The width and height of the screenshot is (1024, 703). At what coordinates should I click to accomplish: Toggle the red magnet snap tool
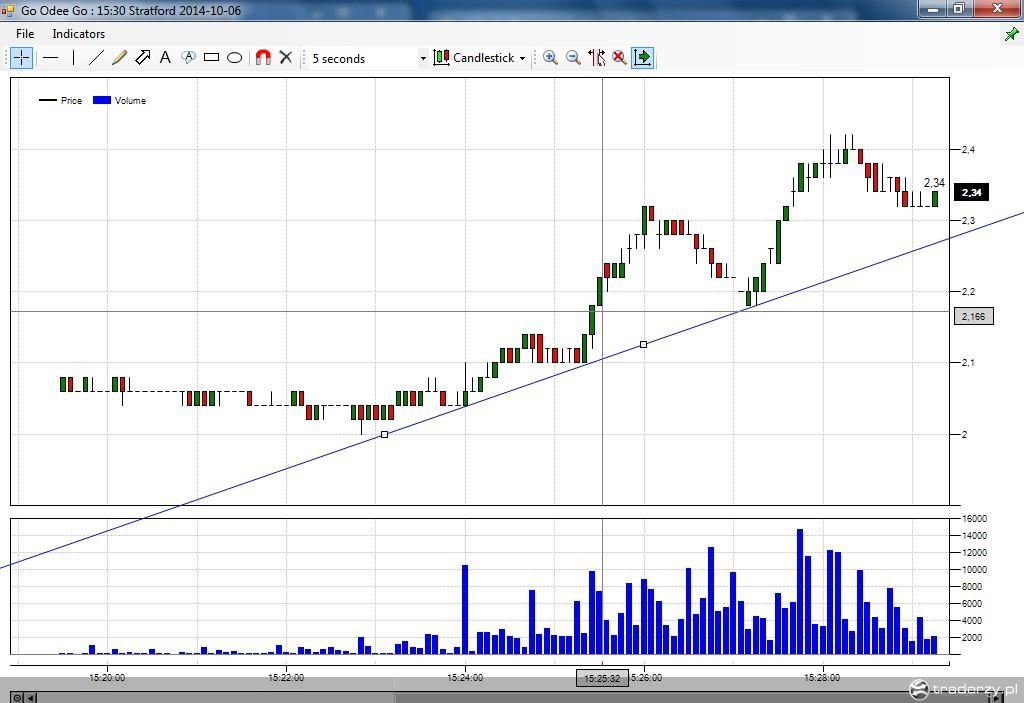pos(263,57)
